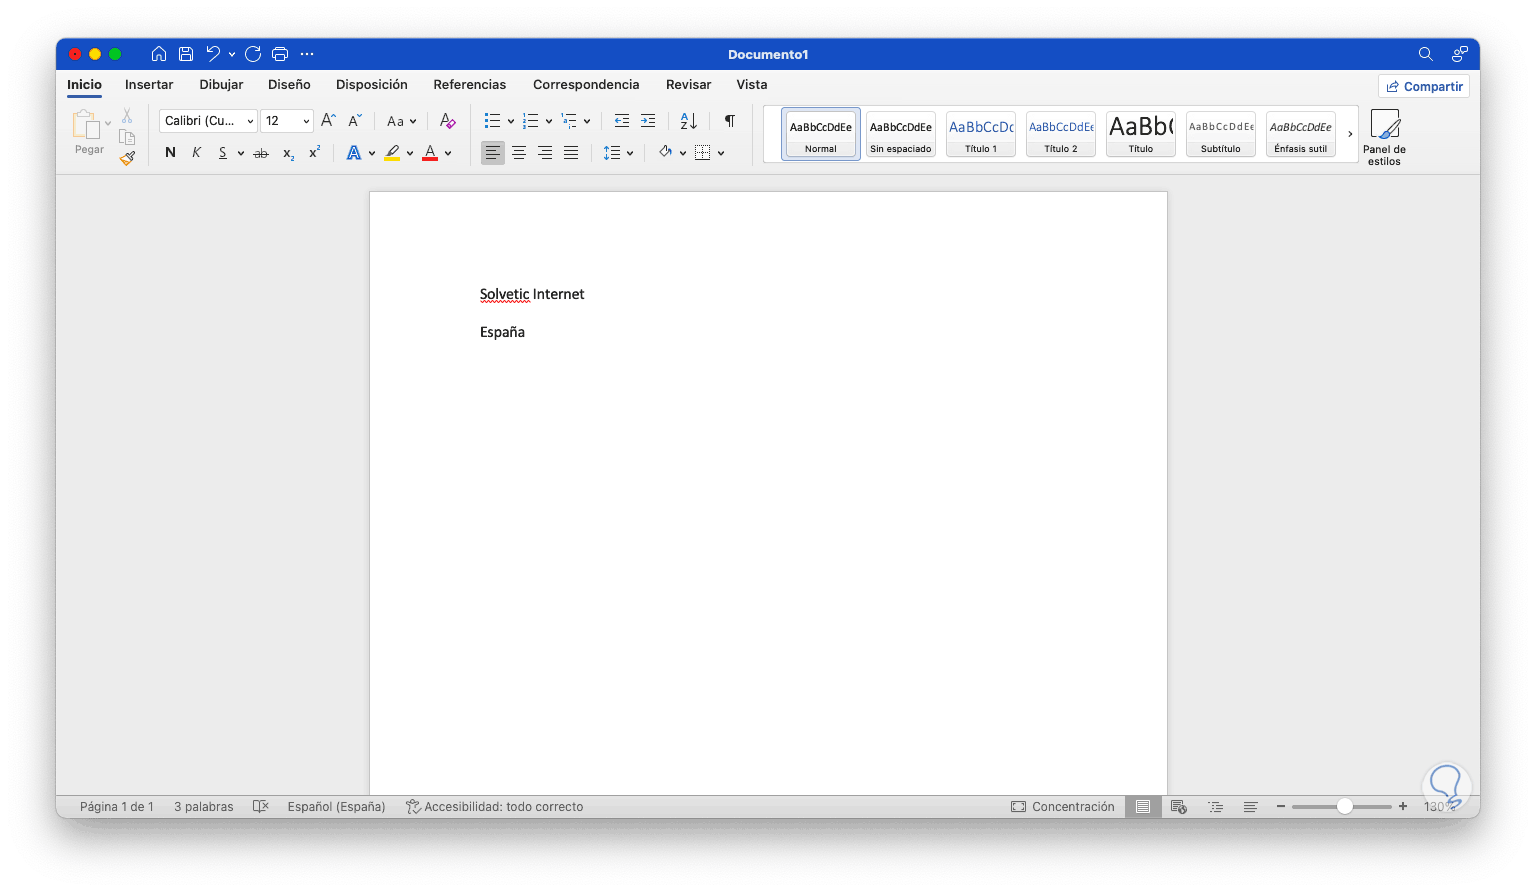Click the Format Painter brush icon
This screenshot has height=892, width=1536.
(x=127, y=158)
